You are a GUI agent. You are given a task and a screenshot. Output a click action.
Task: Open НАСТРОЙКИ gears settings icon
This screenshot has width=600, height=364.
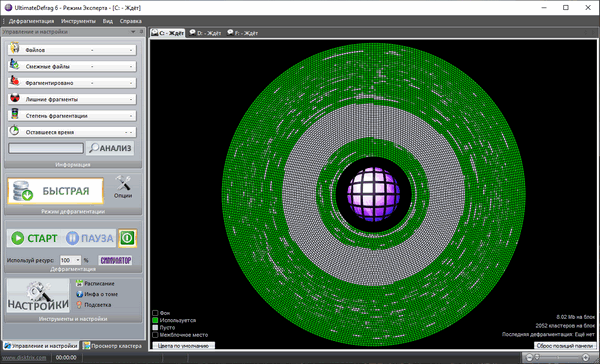(x=38, y=295)
